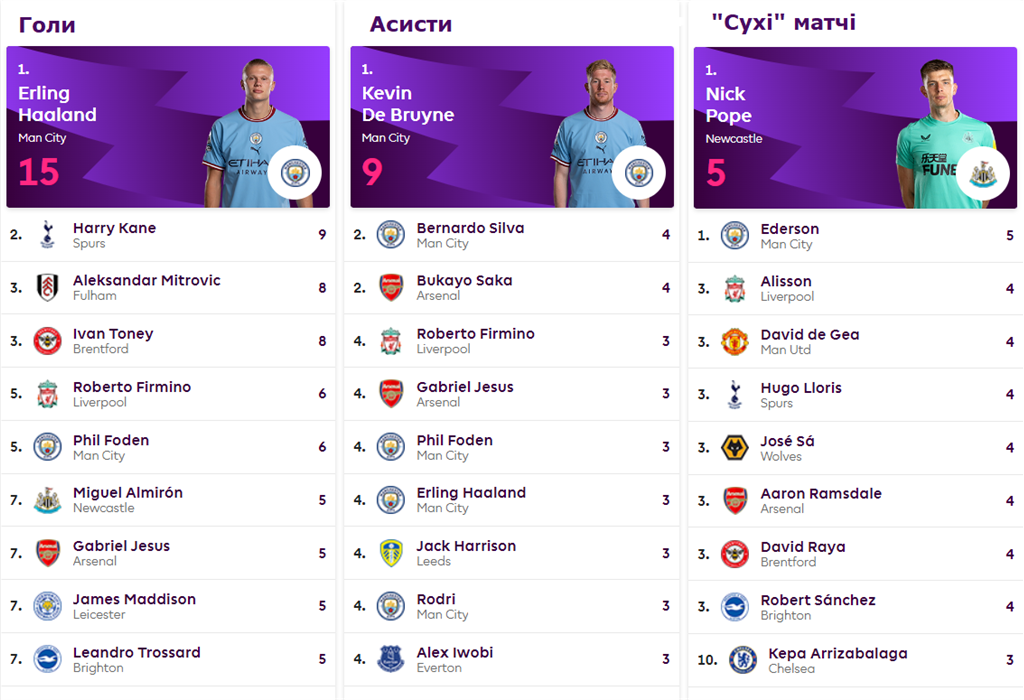Screen dimensions: 1024x700
Task: Select Nick Pope's clean sheets card
Action: point(855,128)
